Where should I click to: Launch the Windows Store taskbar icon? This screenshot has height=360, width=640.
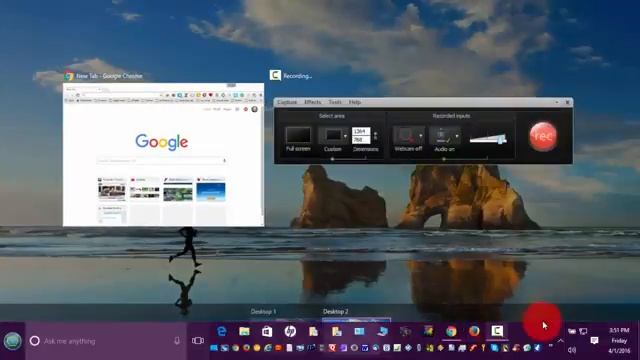coord(267,331)
